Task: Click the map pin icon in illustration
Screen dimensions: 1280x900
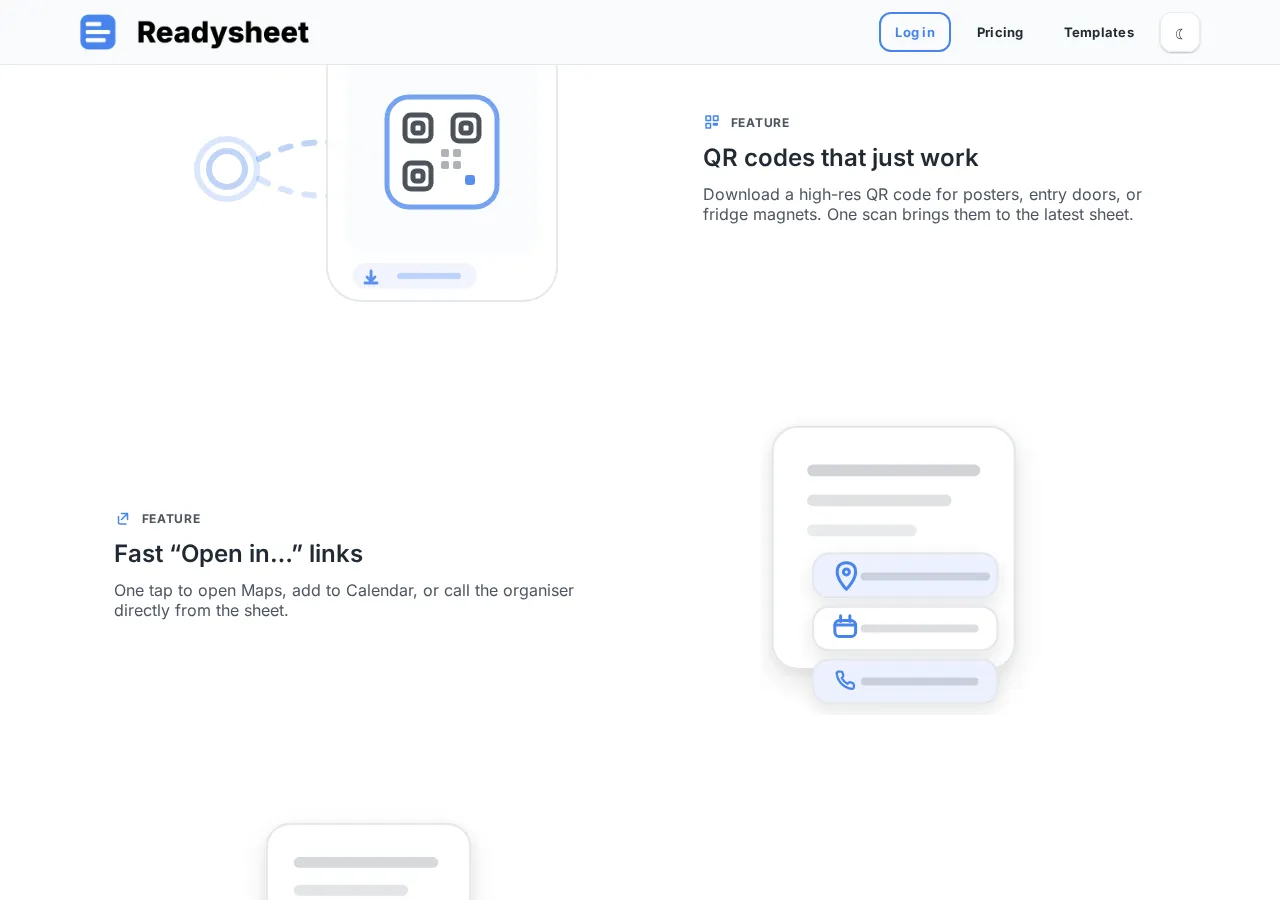Action: (x=846, y=576)
